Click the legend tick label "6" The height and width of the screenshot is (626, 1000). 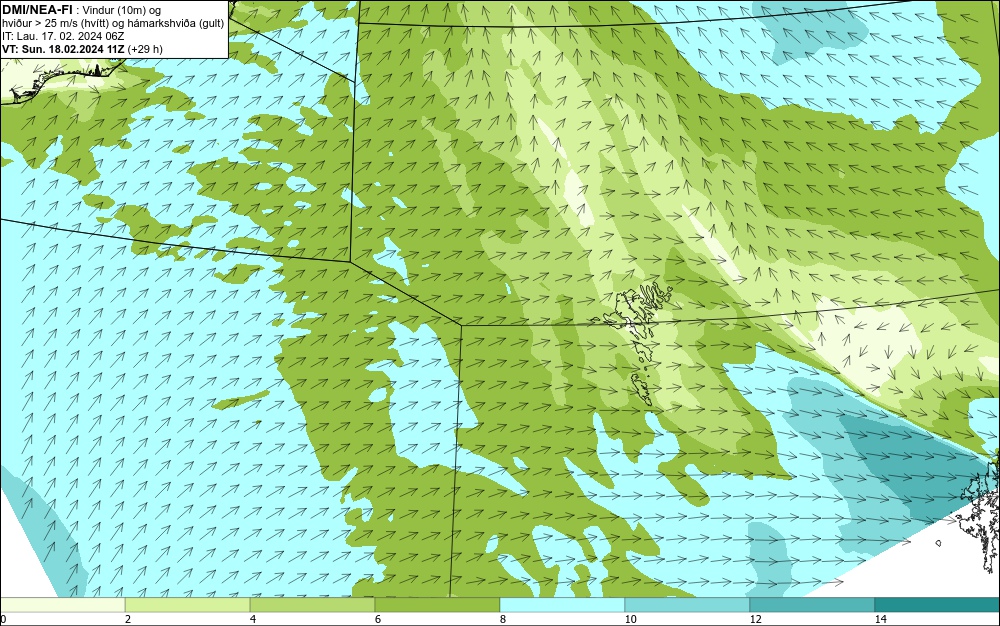click(x=378, y=620)
